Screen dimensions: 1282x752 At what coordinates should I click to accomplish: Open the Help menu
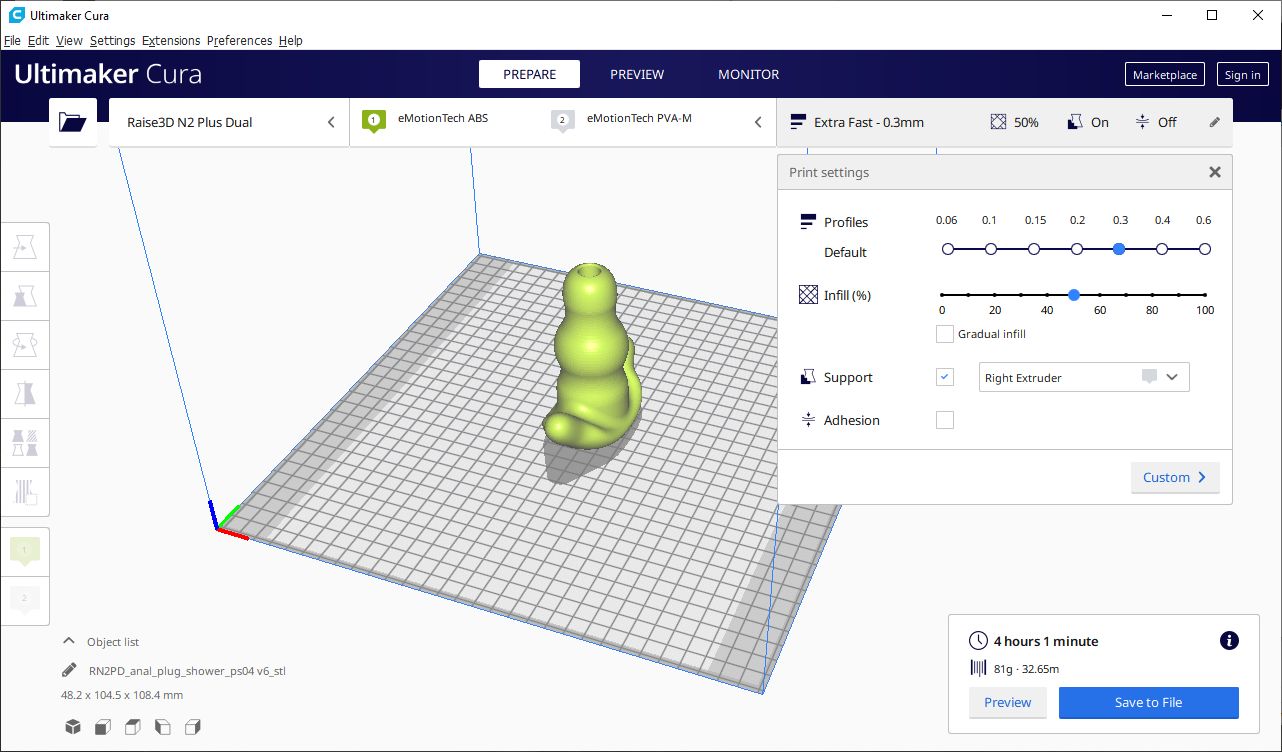point(290,41)
